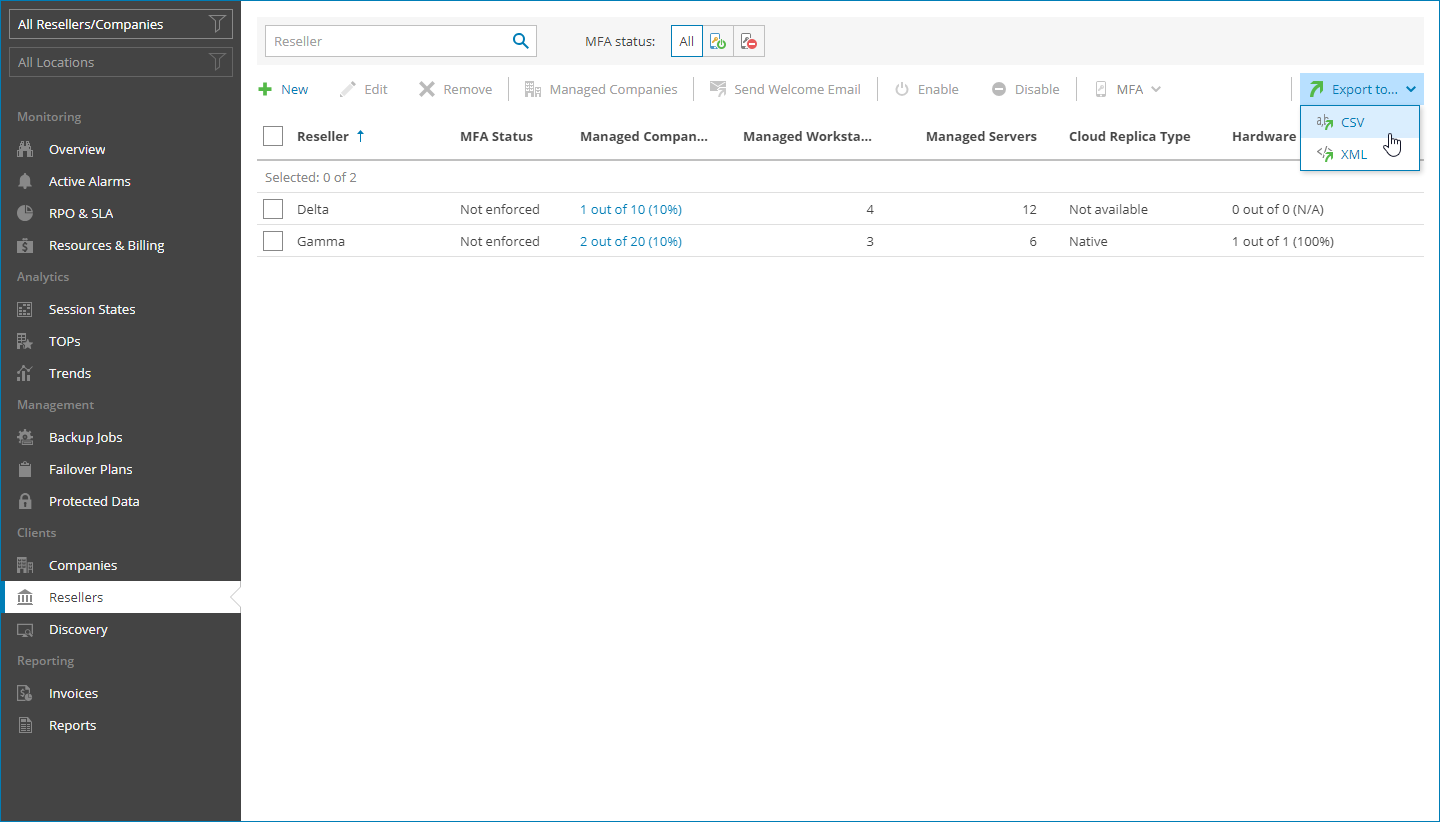Filter by MFA disabled status icon

click(749, 41)
